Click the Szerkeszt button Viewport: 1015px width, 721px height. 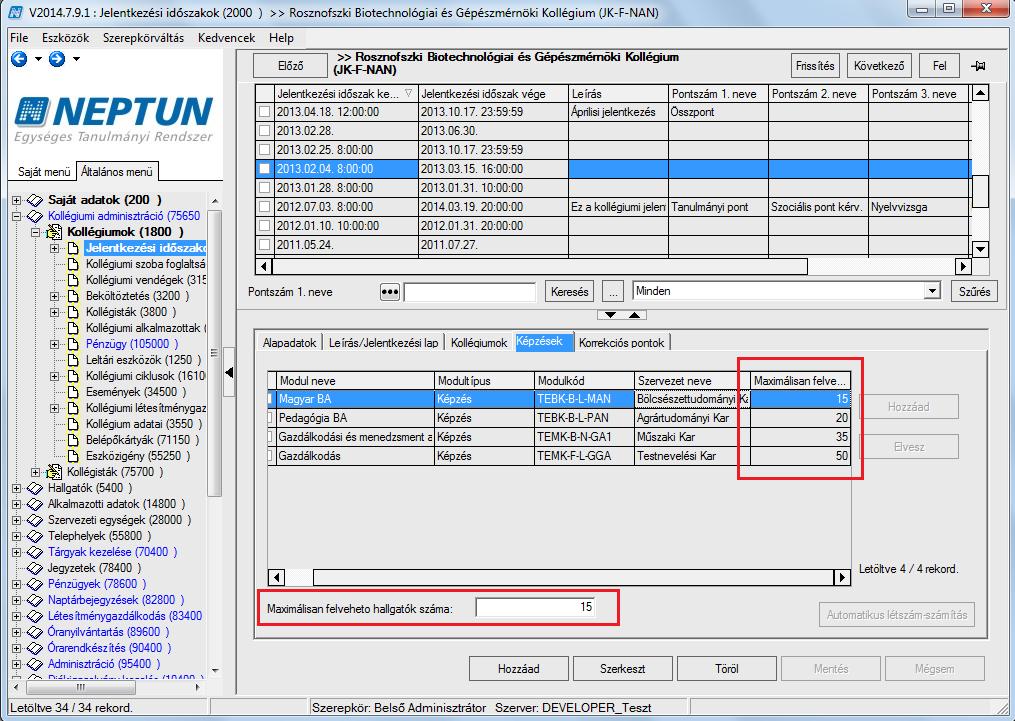[x=622, y=669]
